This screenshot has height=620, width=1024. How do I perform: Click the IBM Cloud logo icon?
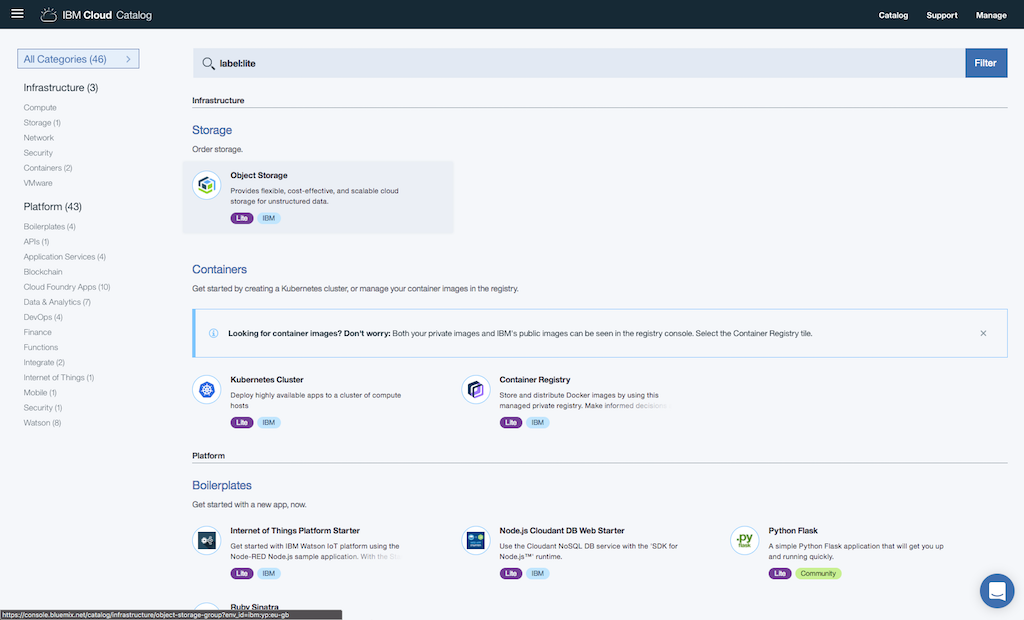coord(49,15)
